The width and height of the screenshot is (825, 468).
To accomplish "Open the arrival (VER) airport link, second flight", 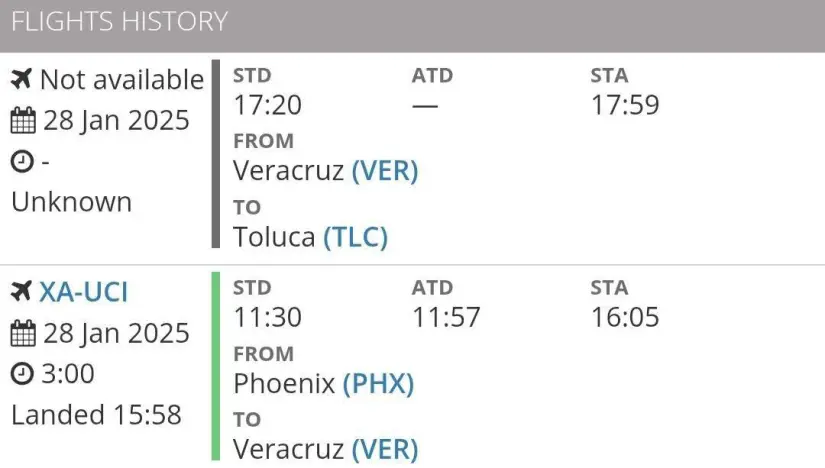I will tap(385, 449).
